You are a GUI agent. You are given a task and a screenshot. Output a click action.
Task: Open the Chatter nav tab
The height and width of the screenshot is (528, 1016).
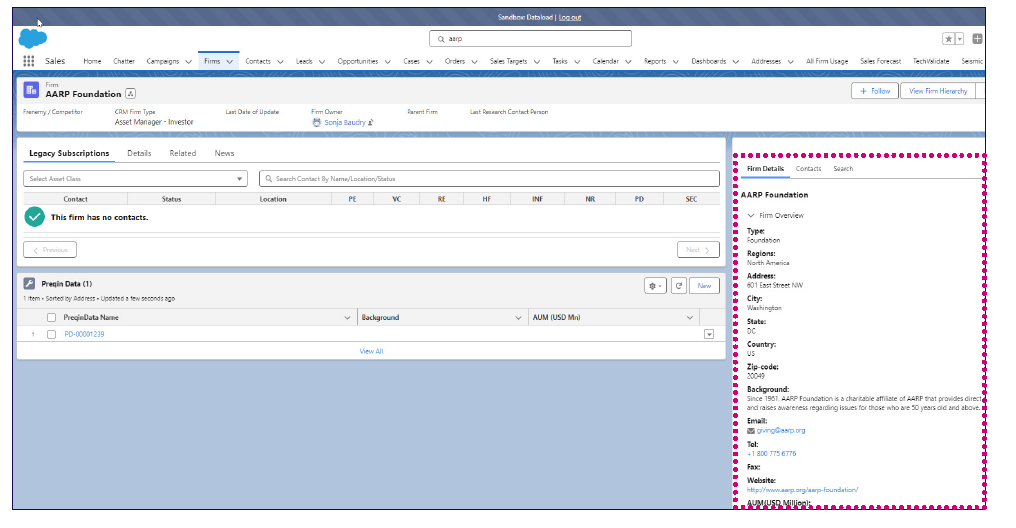(124, 61)
